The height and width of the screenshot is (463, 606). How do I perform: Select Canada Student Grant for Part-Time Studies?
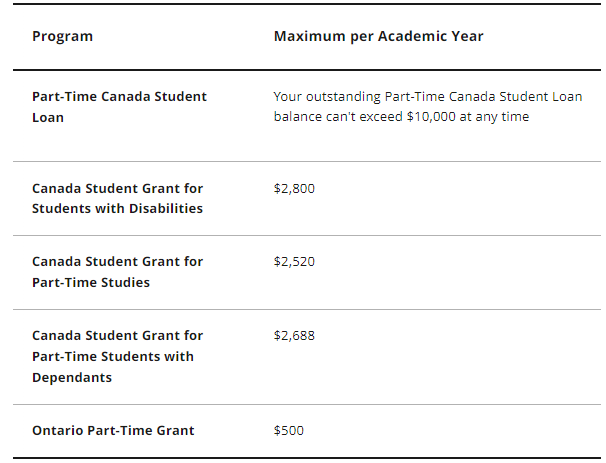117,271
